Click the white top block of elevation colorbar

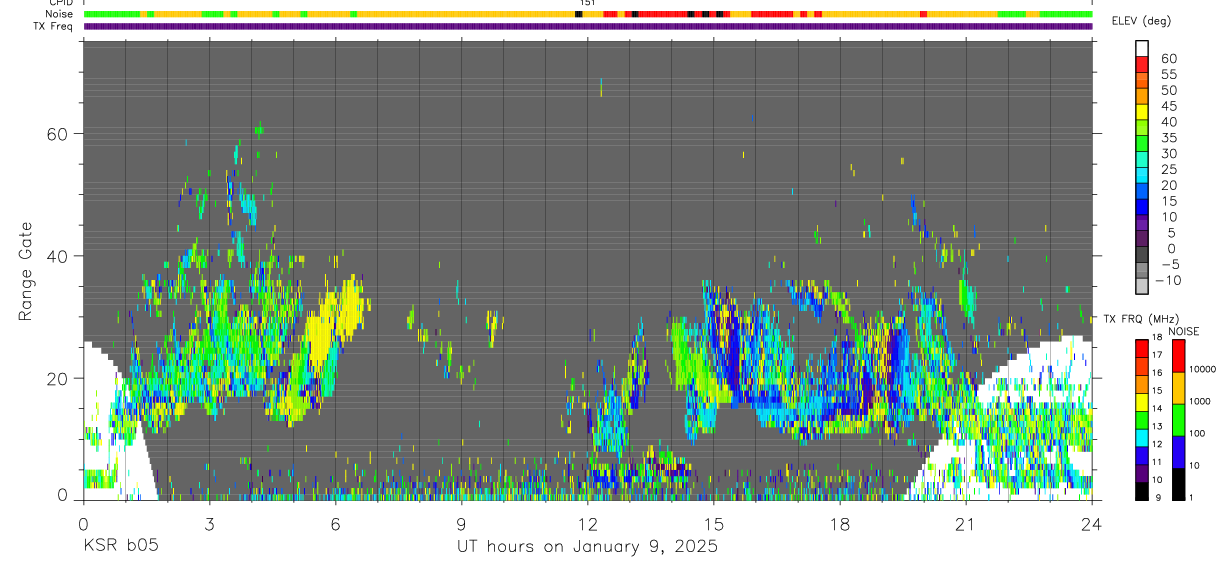pos(1142,49)
